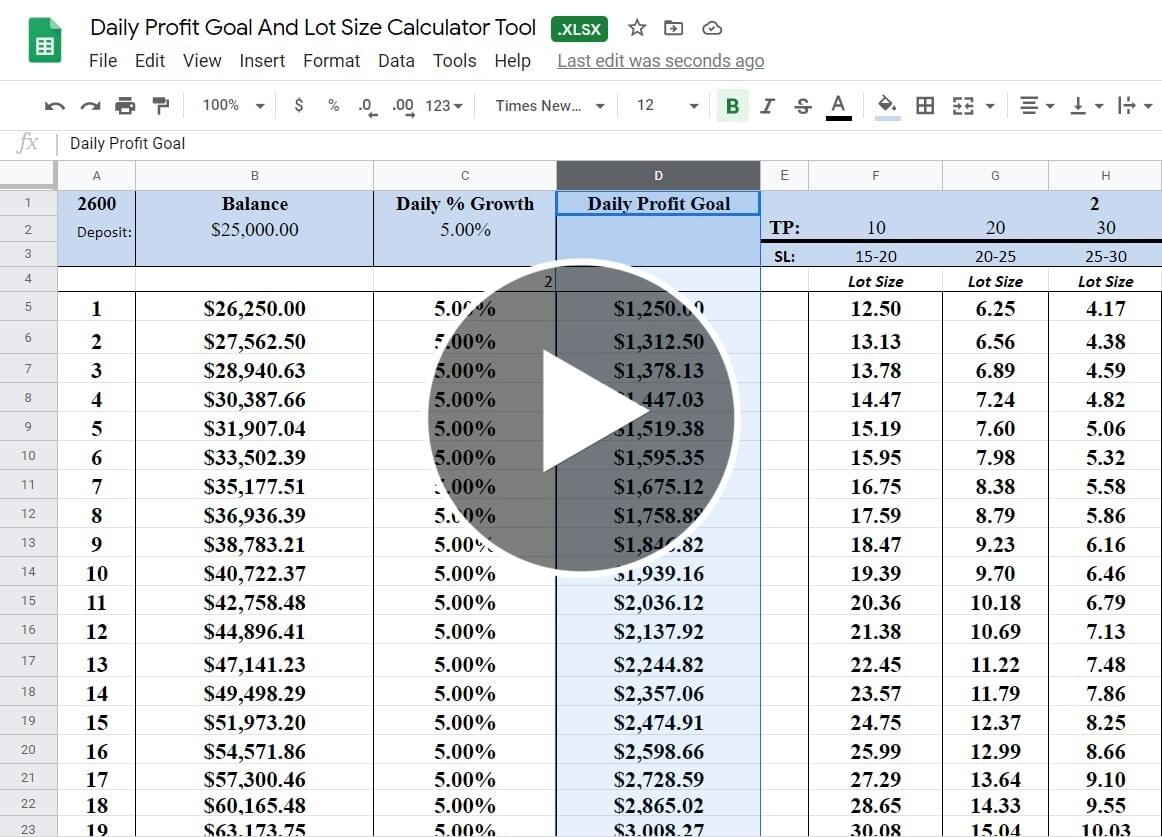Open the cell borders tool

pos(925,106)
